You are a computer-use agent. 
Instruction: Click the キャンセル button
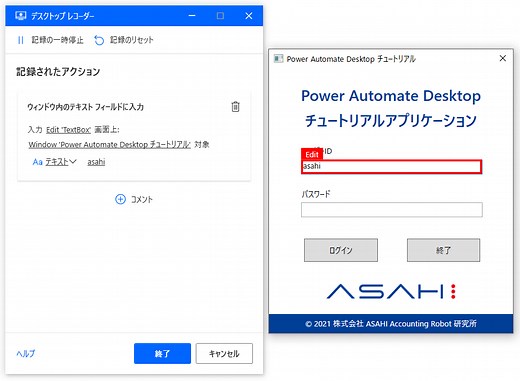[x=224, y=353]
